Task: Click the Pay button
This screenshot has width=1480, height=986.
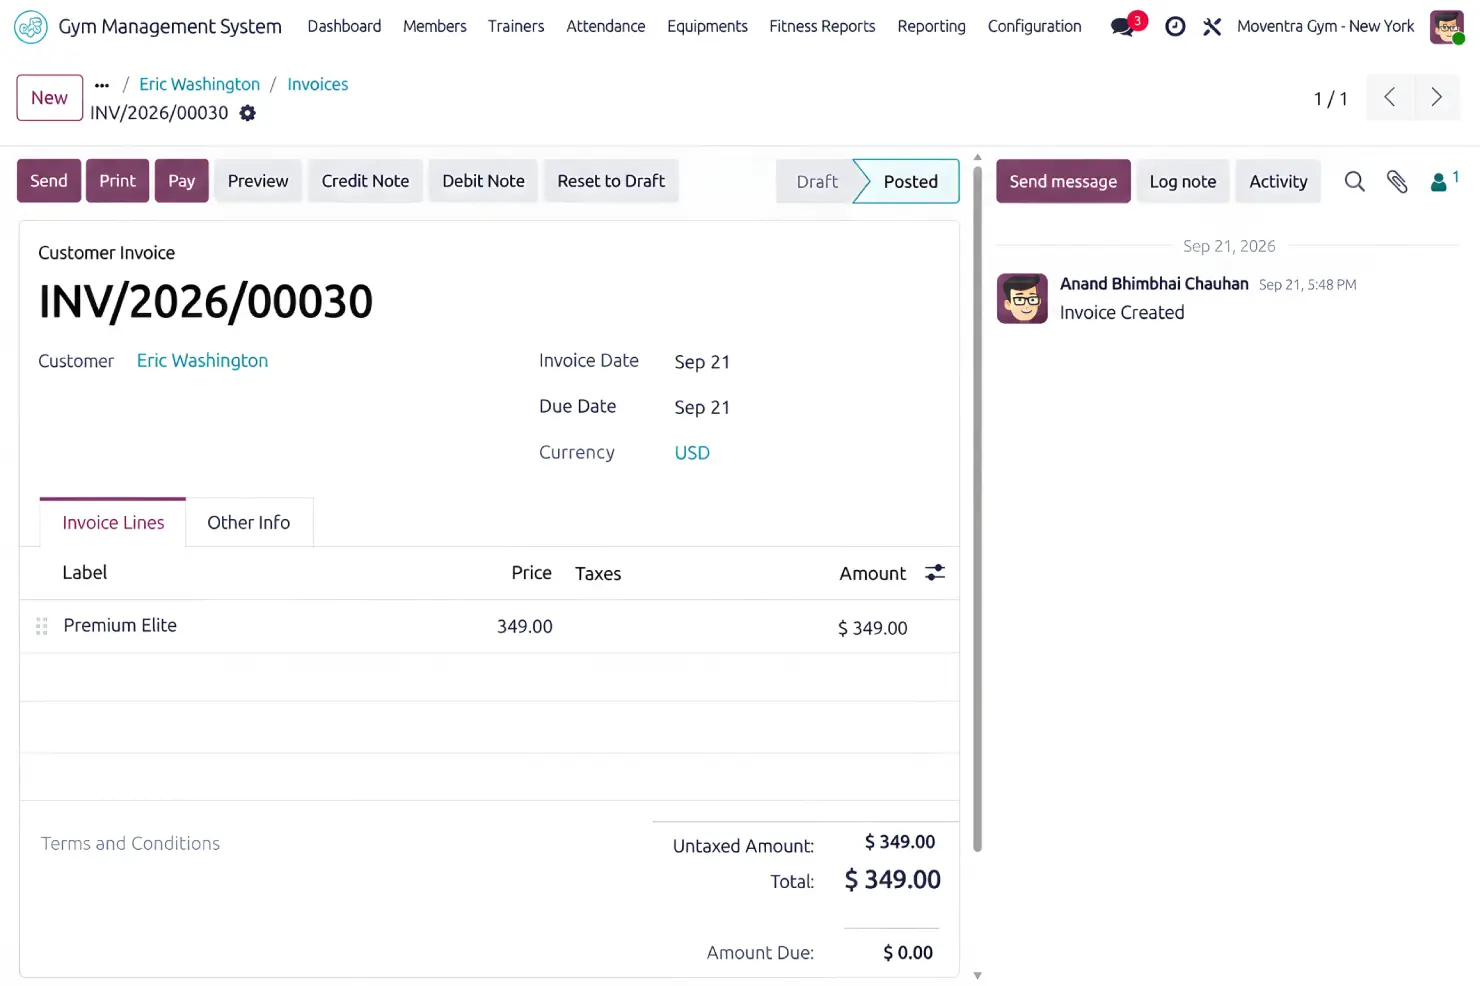Action: point(181,181)
